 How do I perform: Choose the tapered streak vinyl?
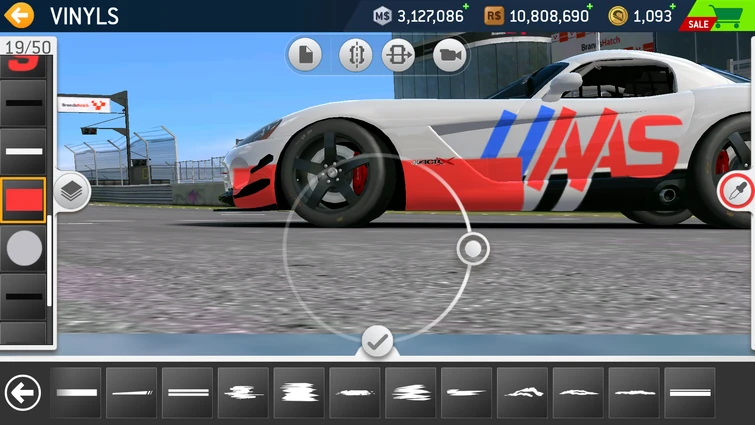pos(467,393)
